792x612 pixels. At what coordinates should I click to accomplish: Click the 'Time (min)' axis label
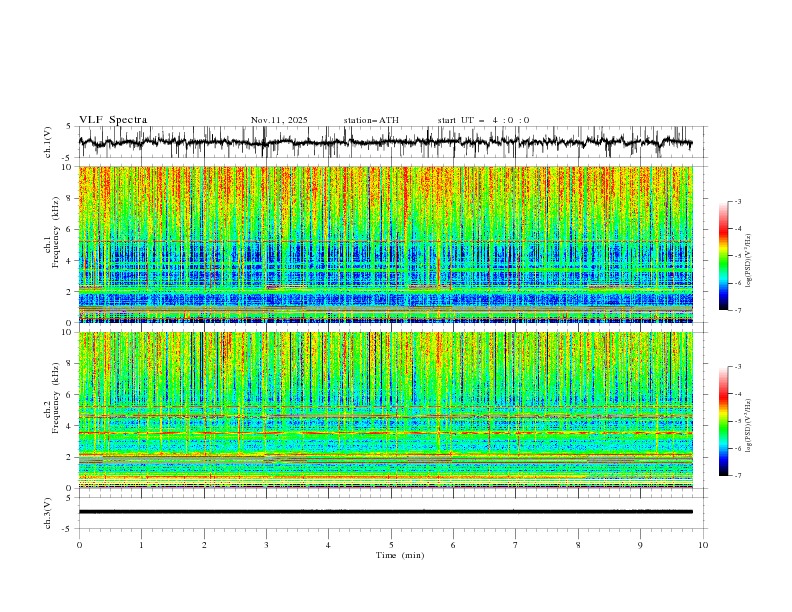(400, 555)
